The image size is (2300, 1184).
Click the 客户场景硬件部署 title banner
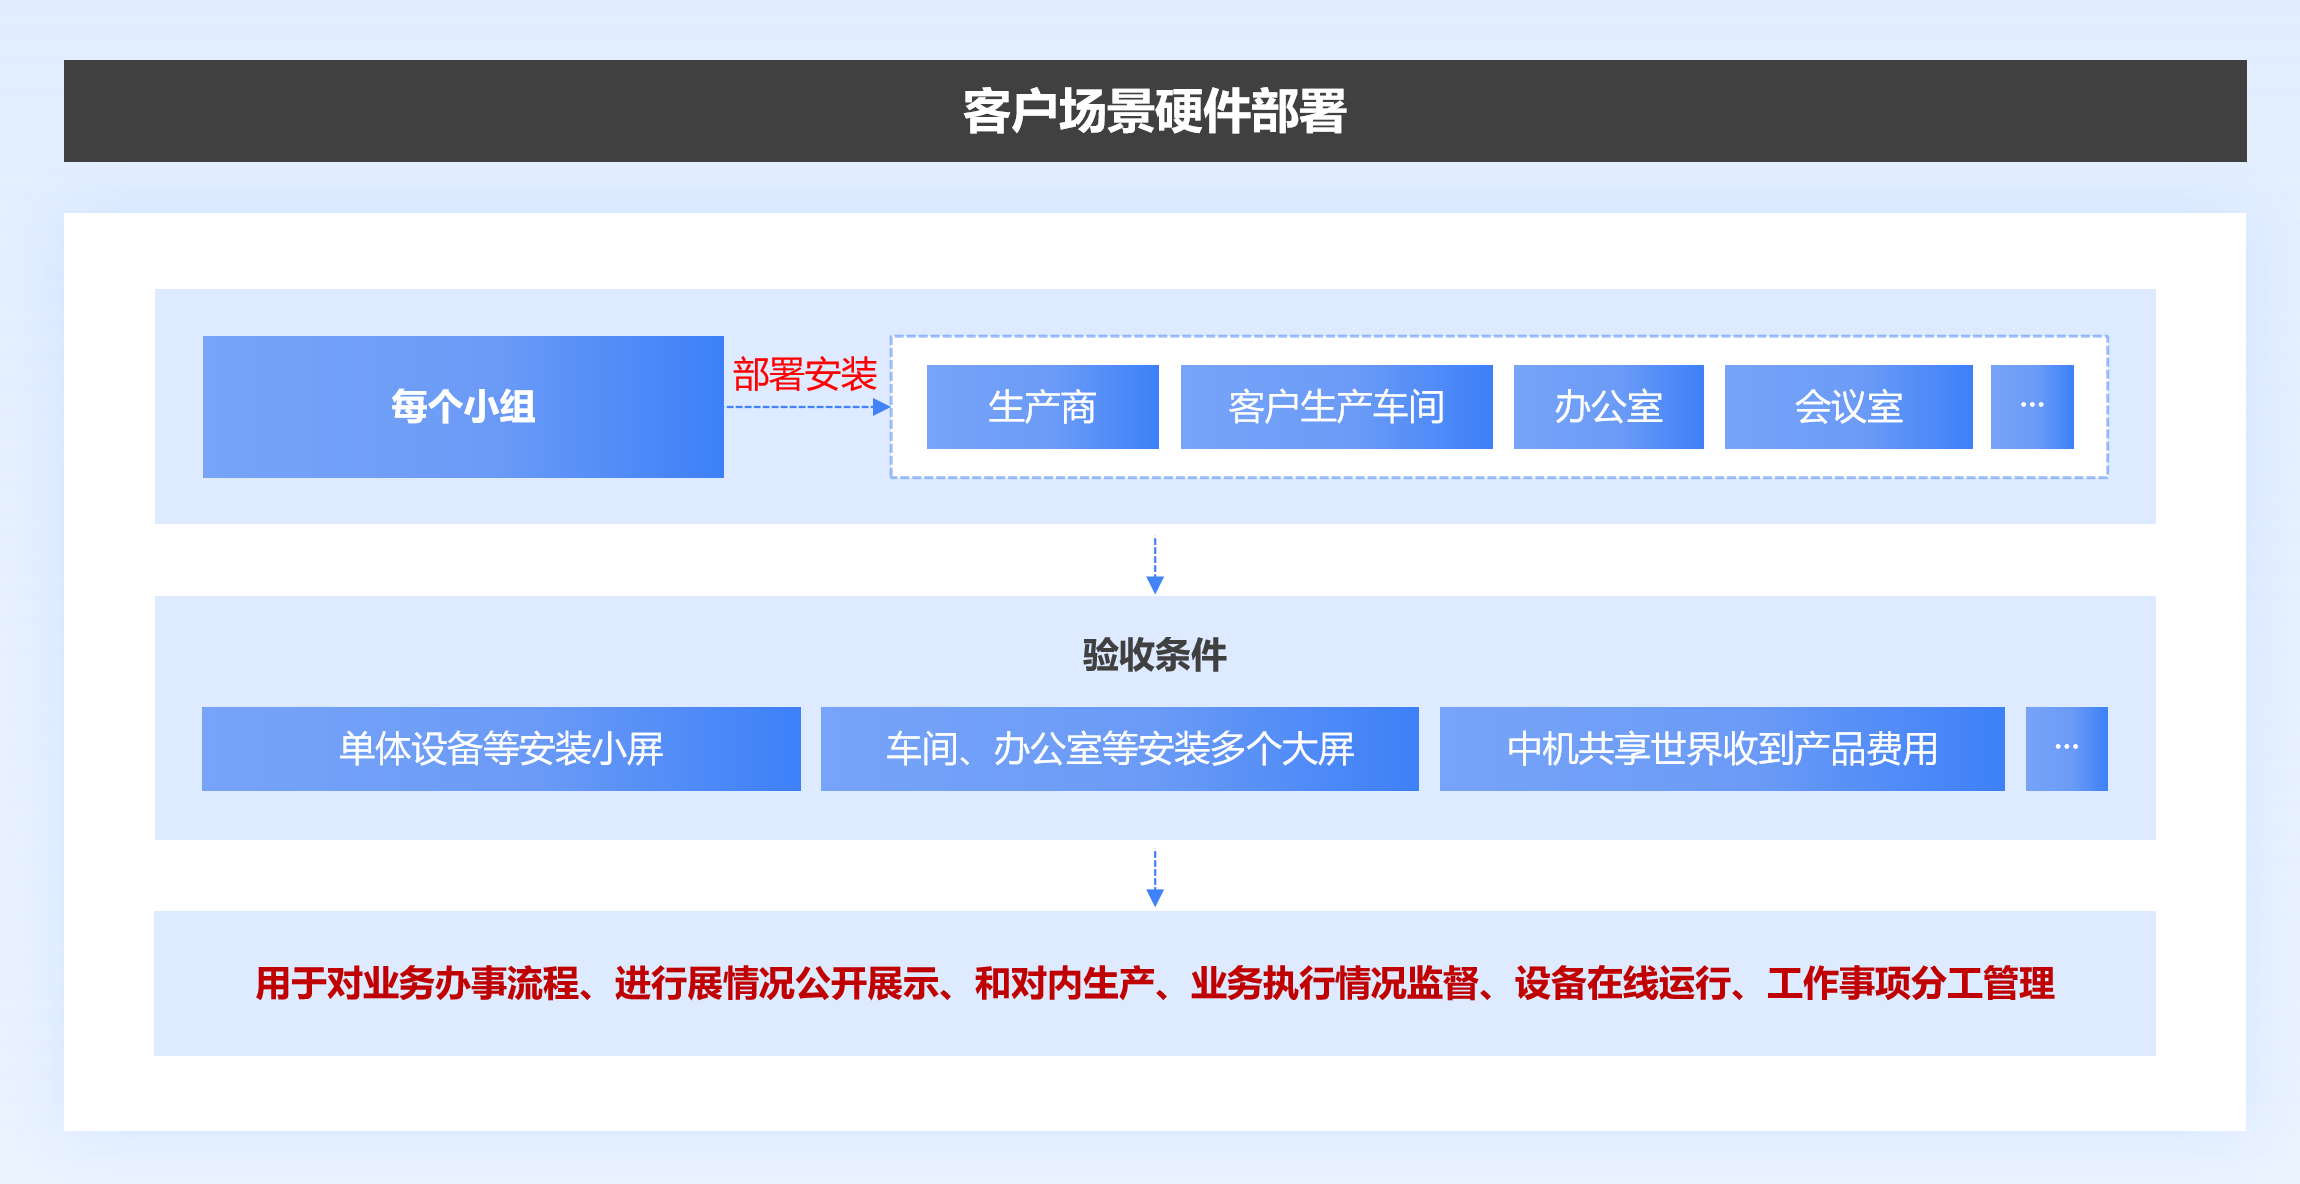coord(1154,111)
